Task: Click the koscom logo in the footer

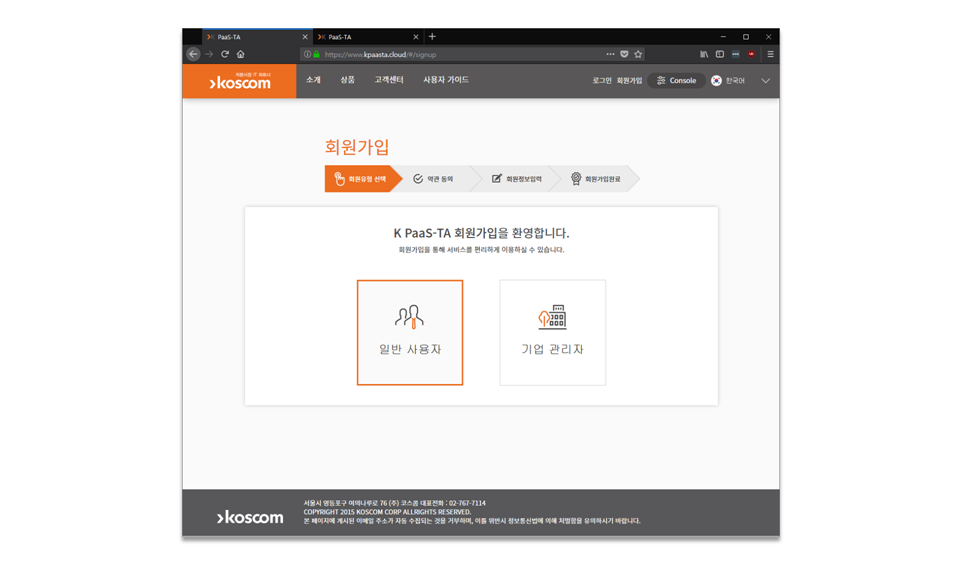Action: pyautogui.click(x=250, y=517)
